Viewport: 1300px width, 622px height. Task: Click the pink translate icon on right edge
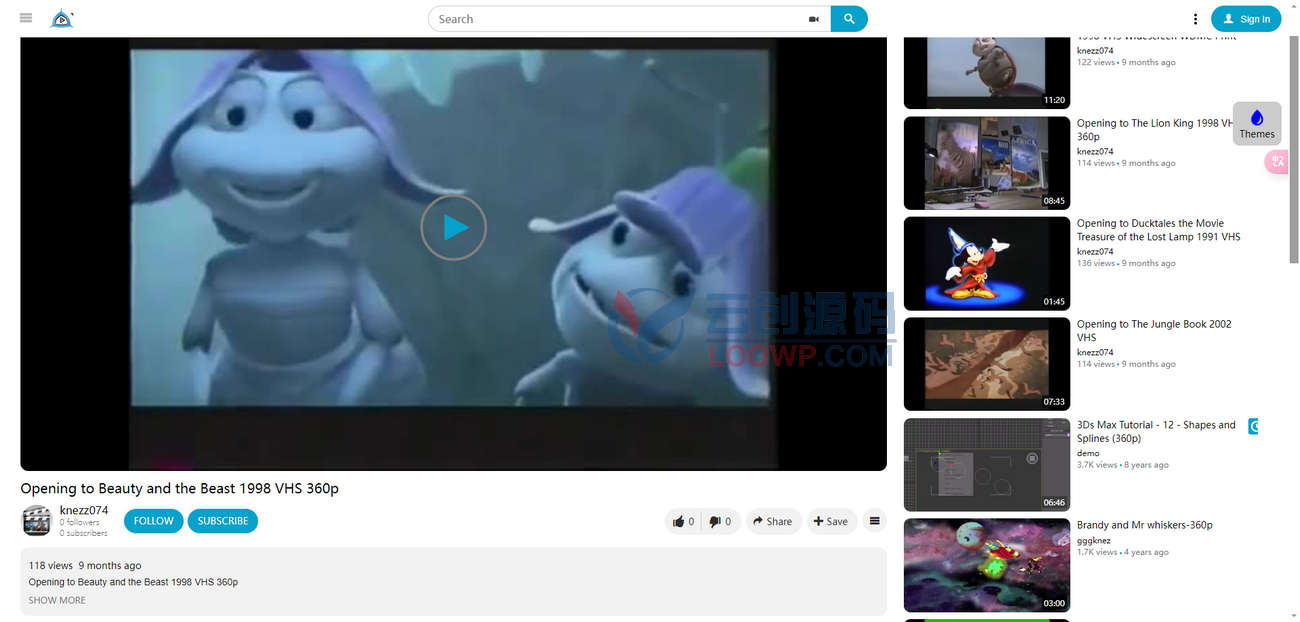[1277, 161]
